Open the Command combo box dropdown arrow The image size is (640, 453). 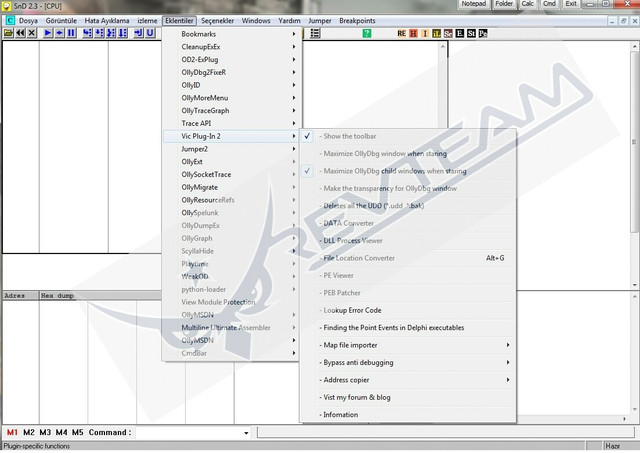246,433
